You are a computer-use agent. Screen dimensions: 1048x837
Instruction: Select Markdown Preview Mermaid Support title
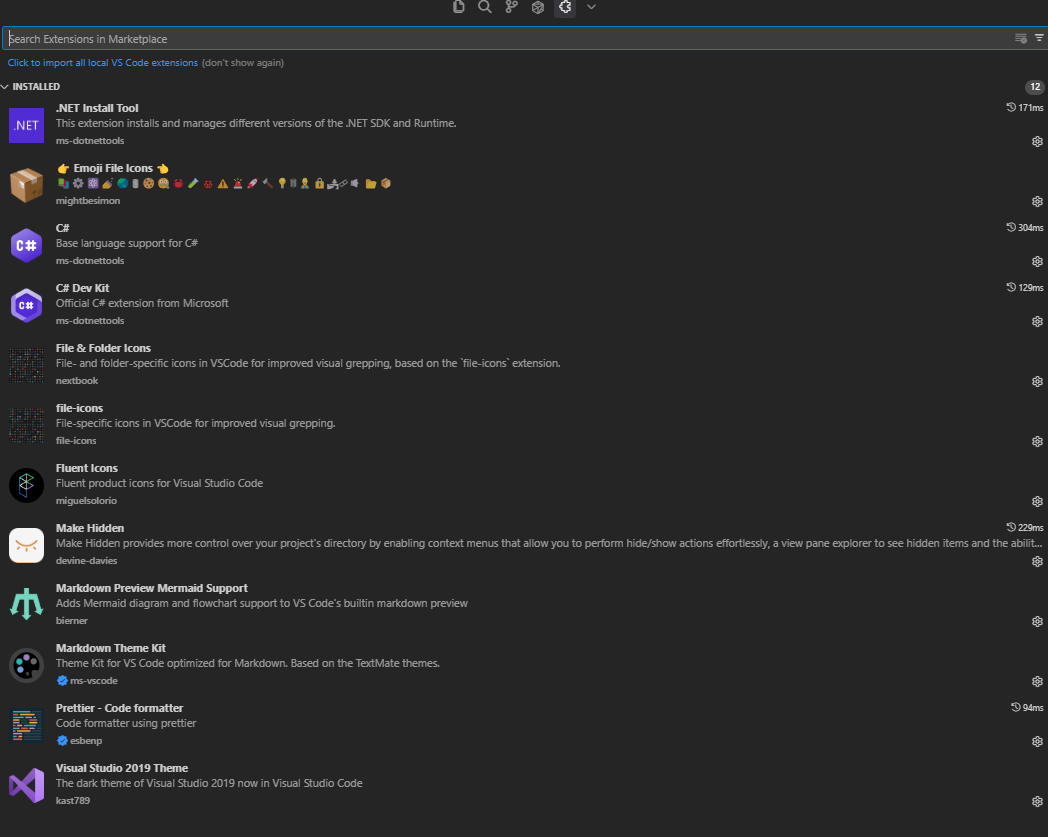152,588
